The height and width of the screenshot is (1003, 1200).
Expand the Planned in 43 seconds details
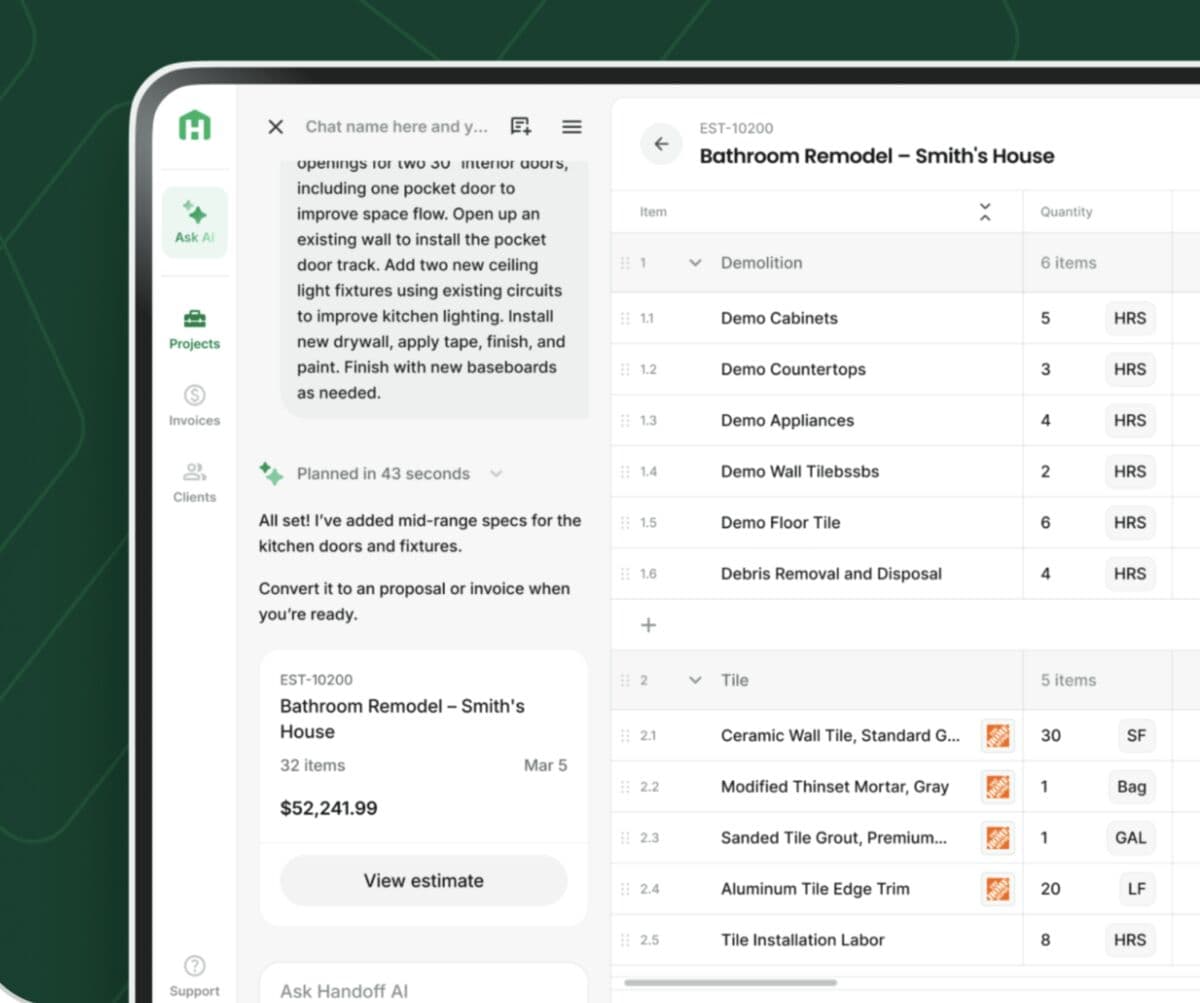pyautogui.click(x=496, y=474)
